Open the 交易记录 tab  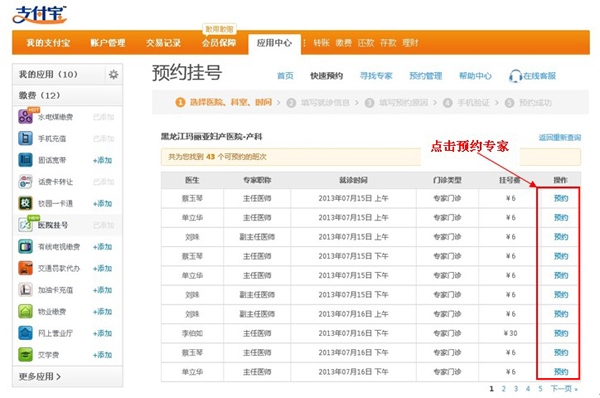tap(163, 43)
